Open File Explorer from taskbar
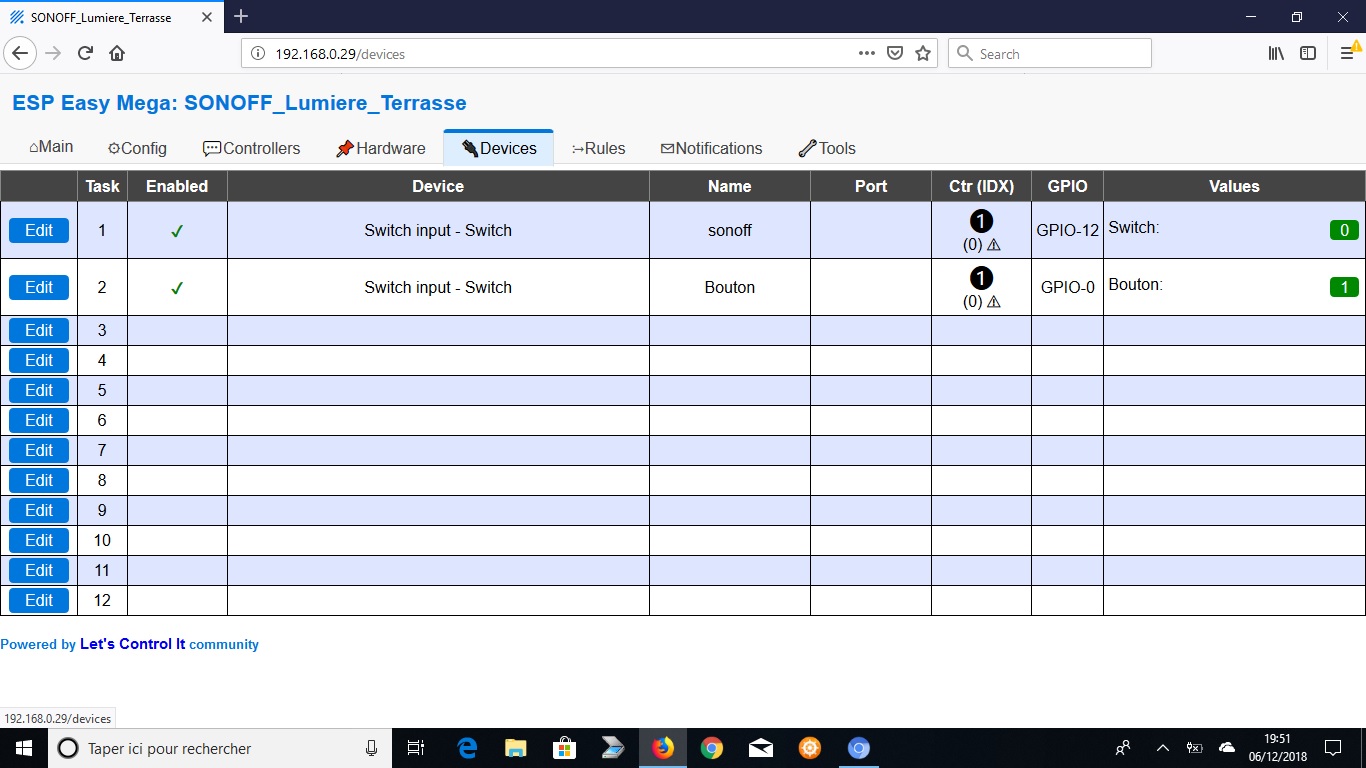Image resolution: width=1366 pixels, height=768 pixels. click(x=515, y=748)
